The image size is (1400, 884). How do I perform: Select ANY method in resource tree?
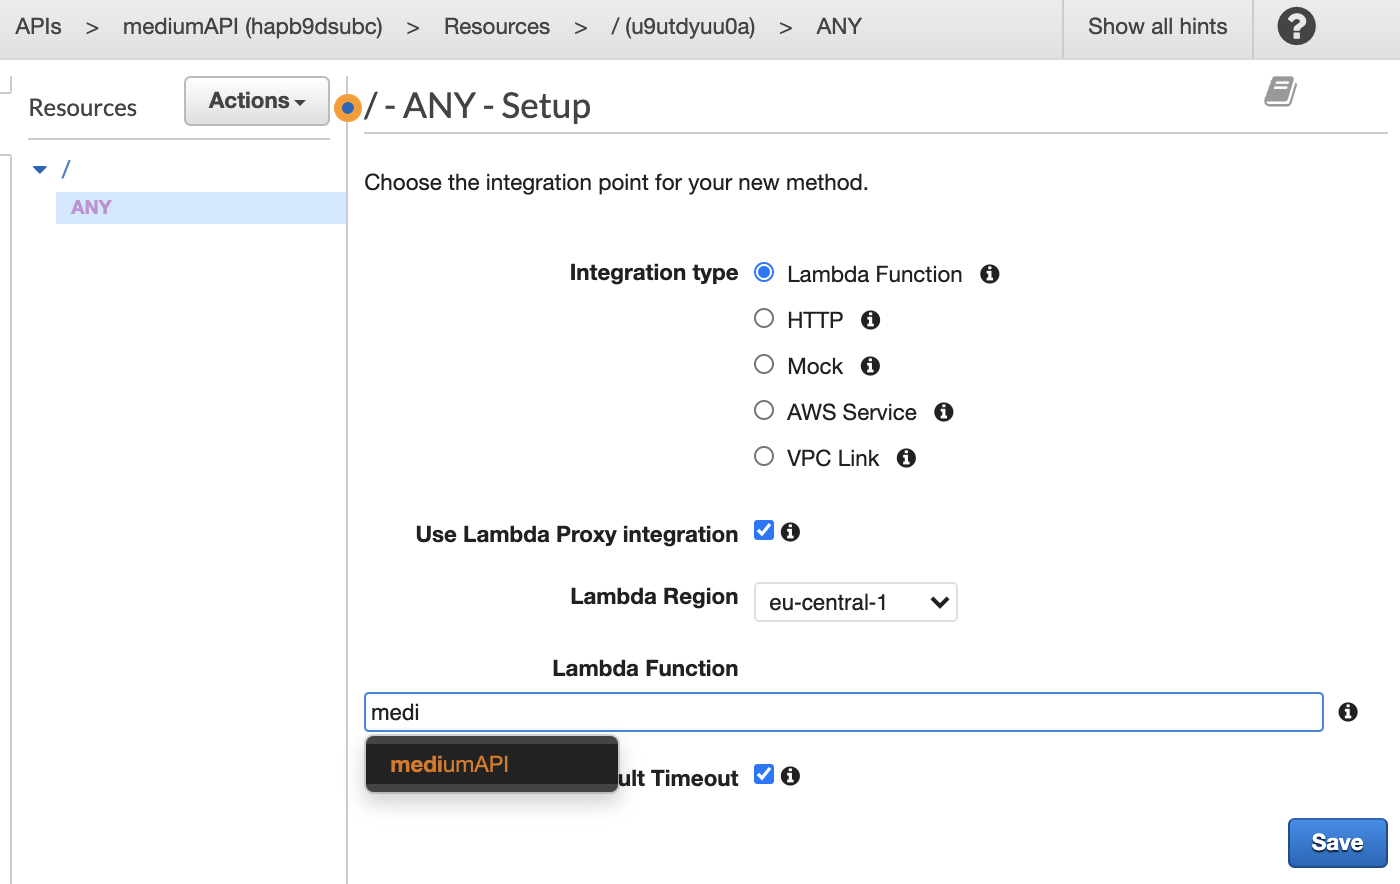(201, 207)
